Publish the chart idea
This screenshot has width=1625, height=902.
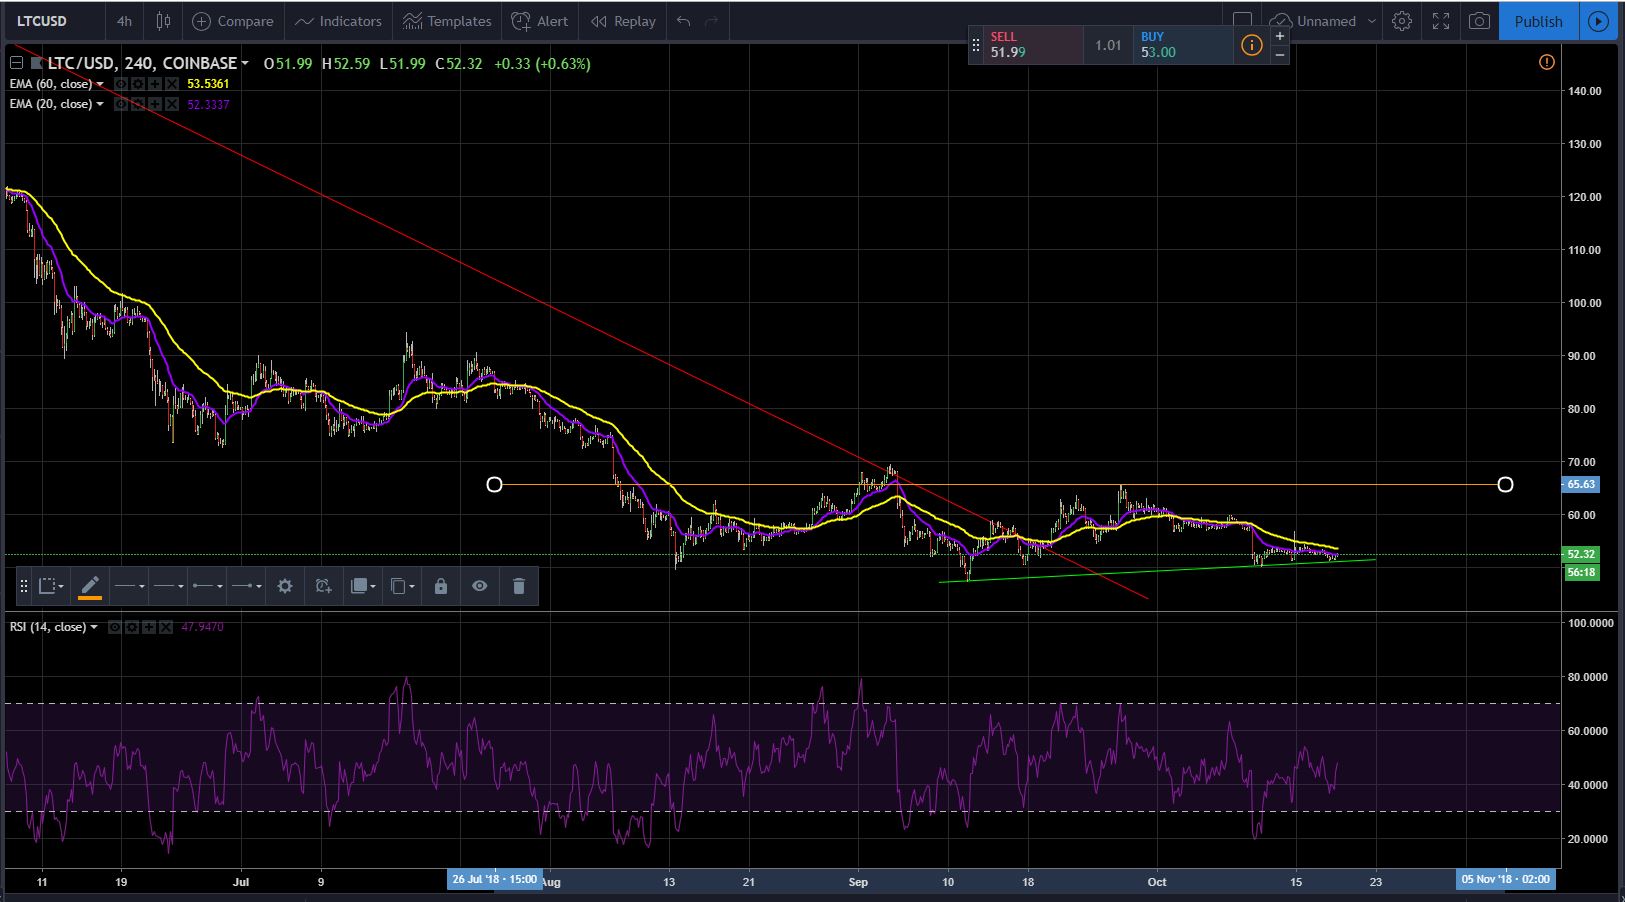point(1538,21)
